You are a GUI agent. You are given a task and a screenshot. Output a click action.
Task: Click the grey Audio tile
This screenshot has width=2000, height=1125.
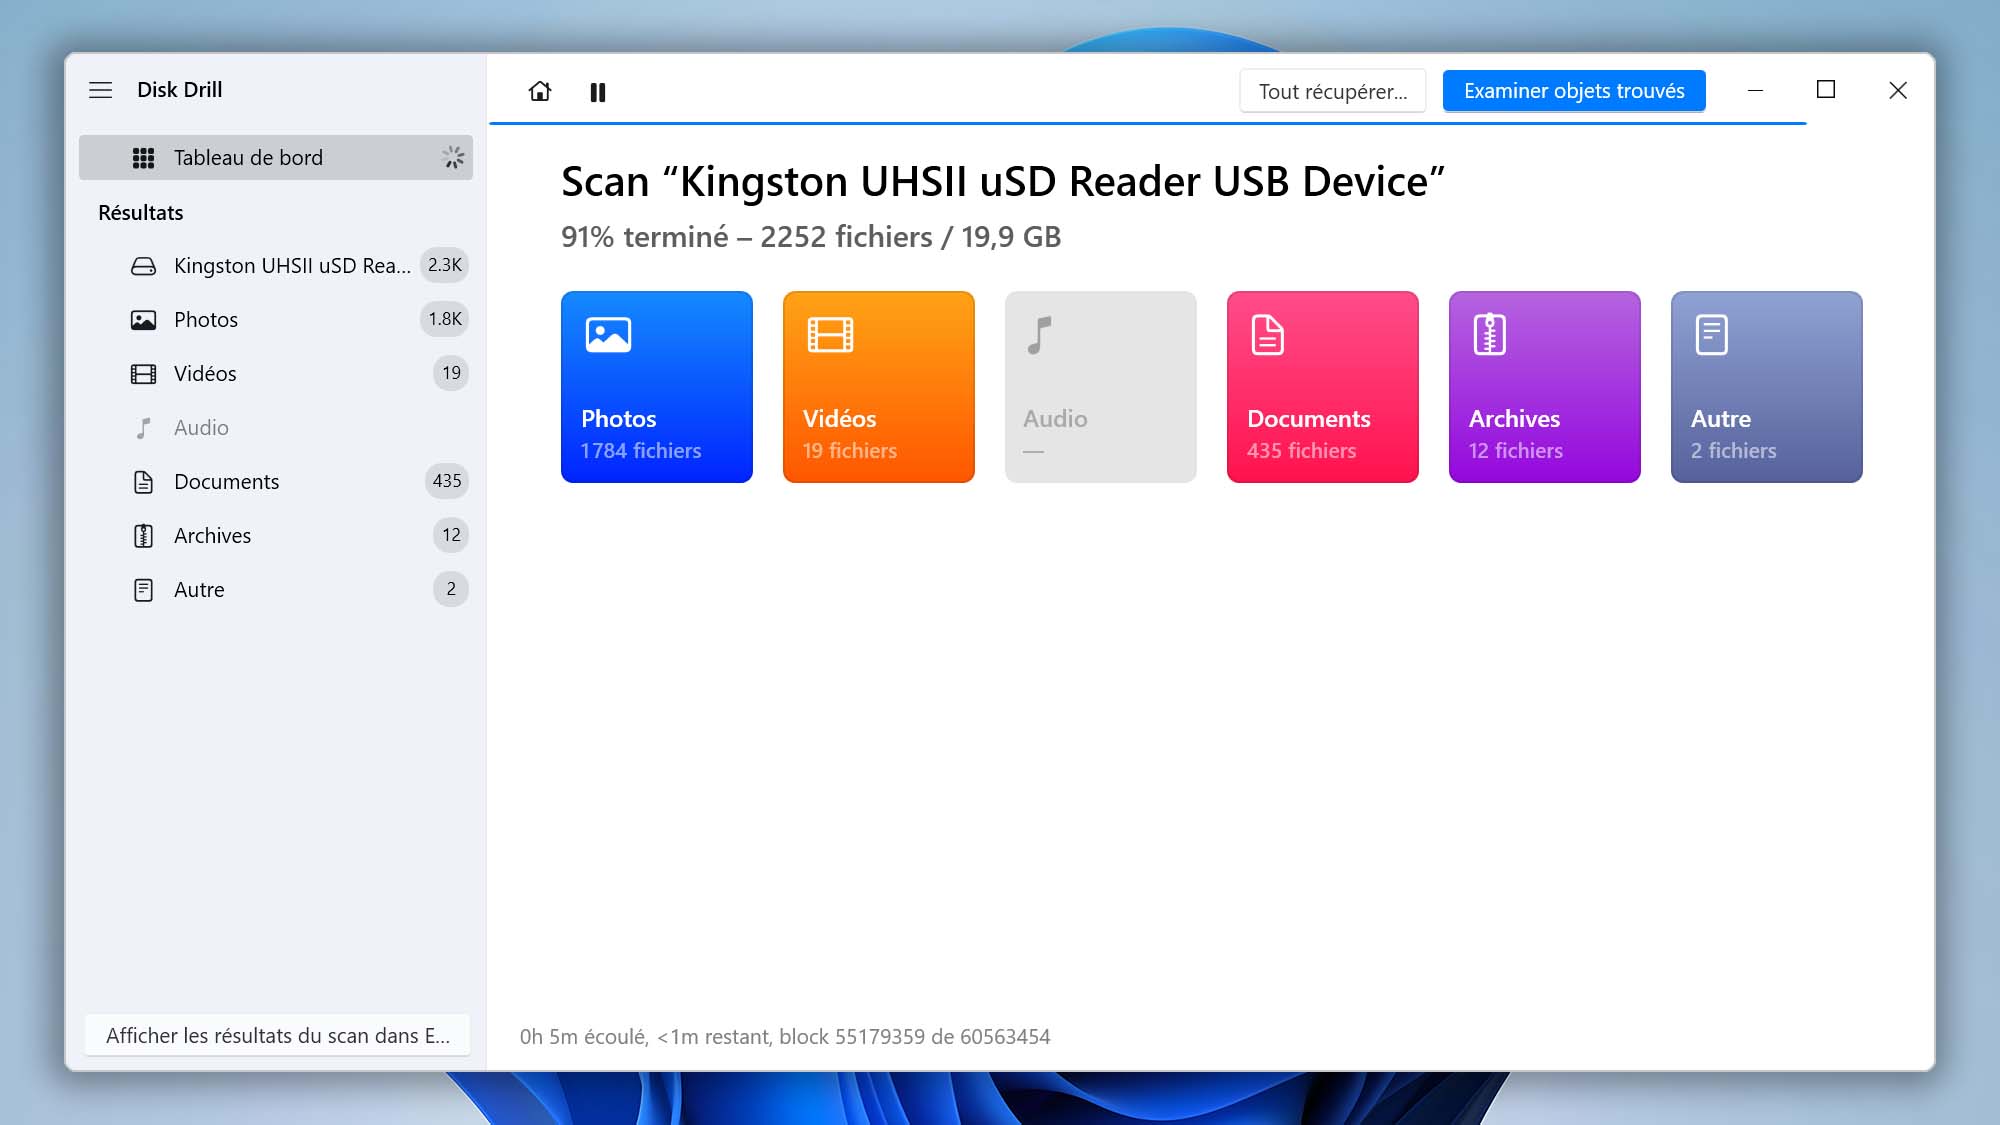1101,387
